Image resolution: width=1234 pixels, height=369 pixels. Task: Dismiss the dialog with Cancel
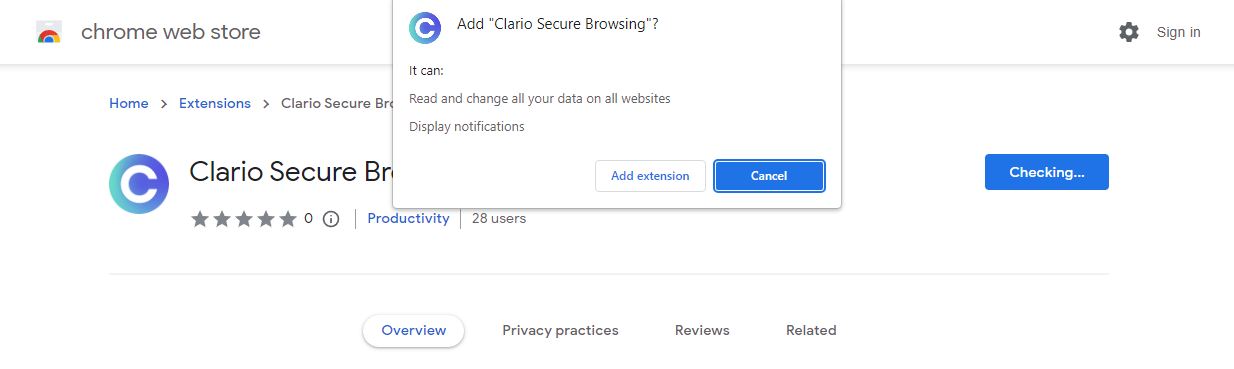click(769, 176)
